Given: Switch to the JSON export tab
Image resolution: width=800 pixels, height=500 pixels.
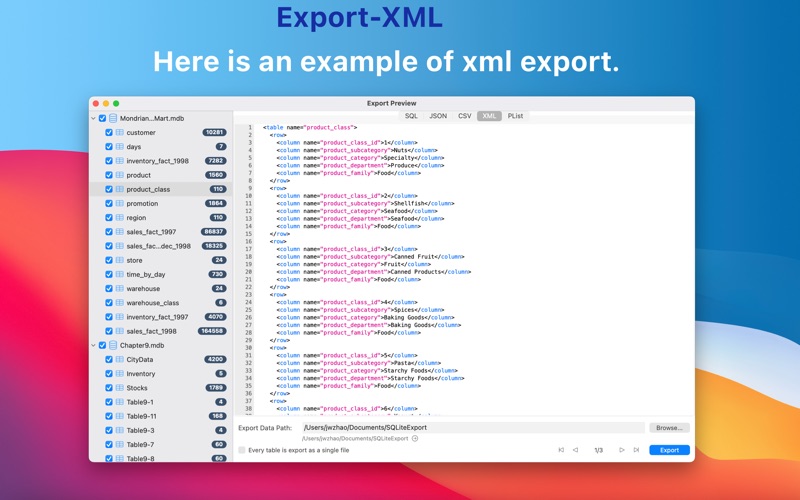Looking at the screenshot, I should pyautogui.click(x=438, y=116).
